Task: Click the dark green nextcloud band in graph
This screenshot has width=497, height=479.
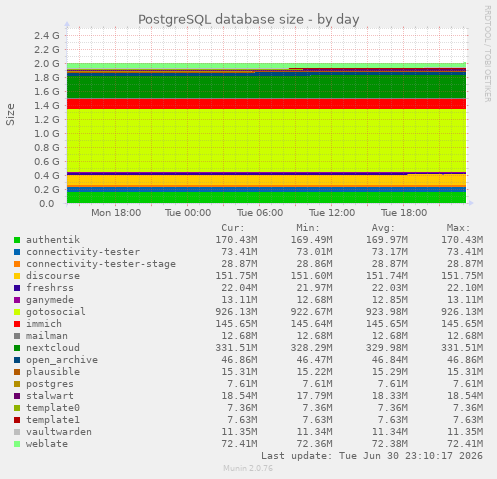Action: click(266, 87)
